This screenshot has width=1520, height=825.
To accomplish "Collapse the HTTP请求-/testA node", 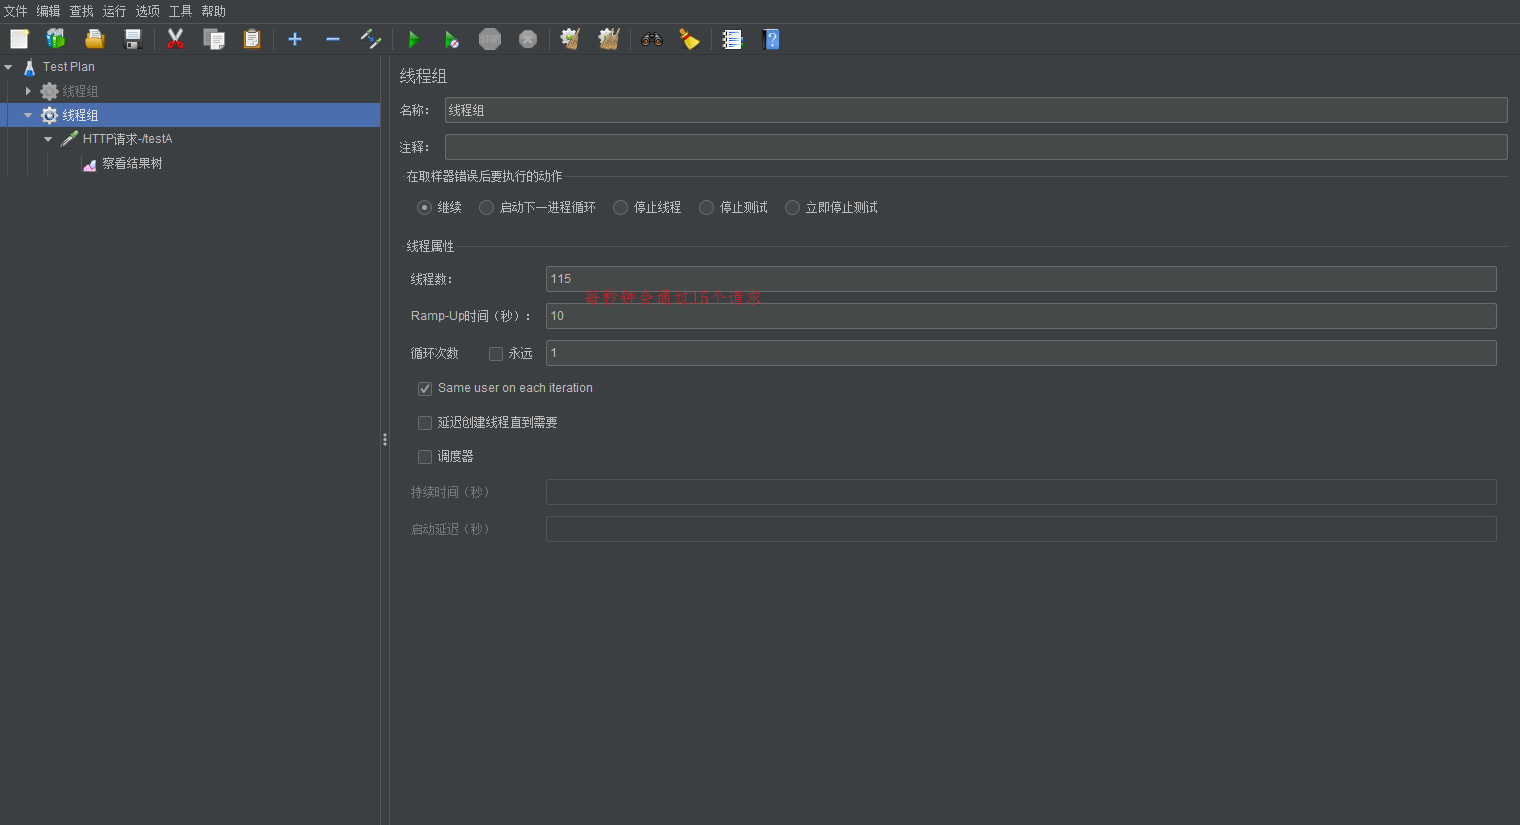I will (x=48, y=139).
